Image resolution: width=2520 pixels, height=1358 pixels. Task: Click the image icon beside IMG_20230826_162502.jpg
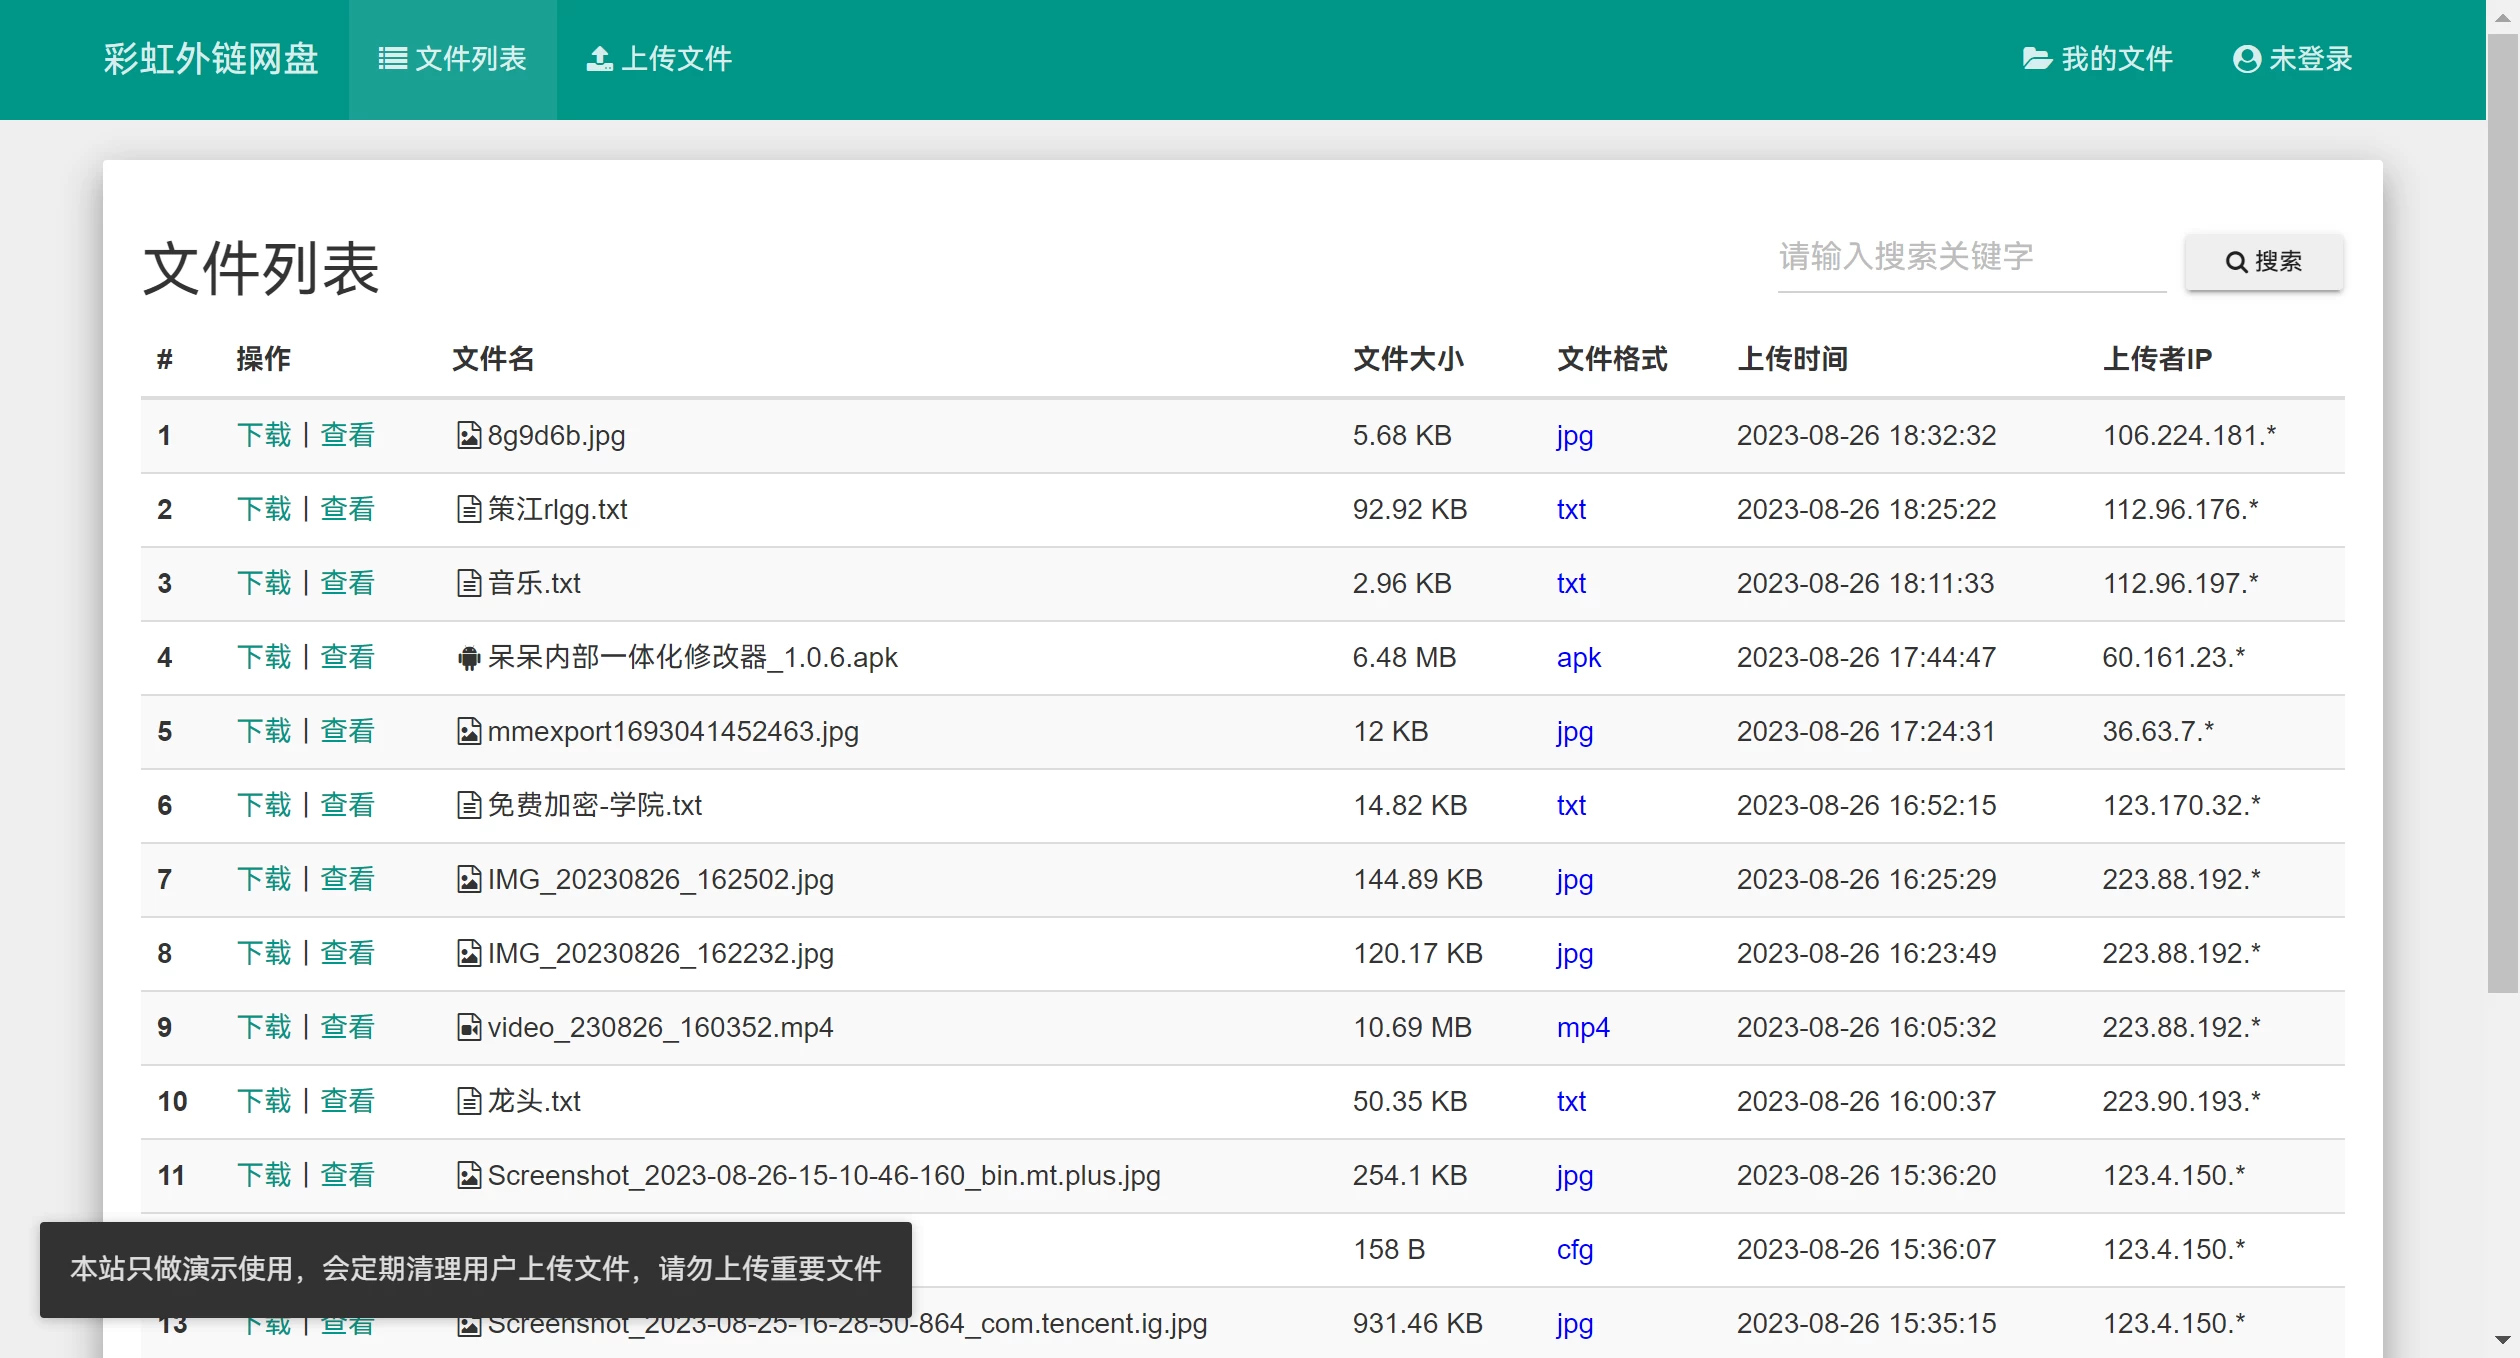click(x=468, y=879)
